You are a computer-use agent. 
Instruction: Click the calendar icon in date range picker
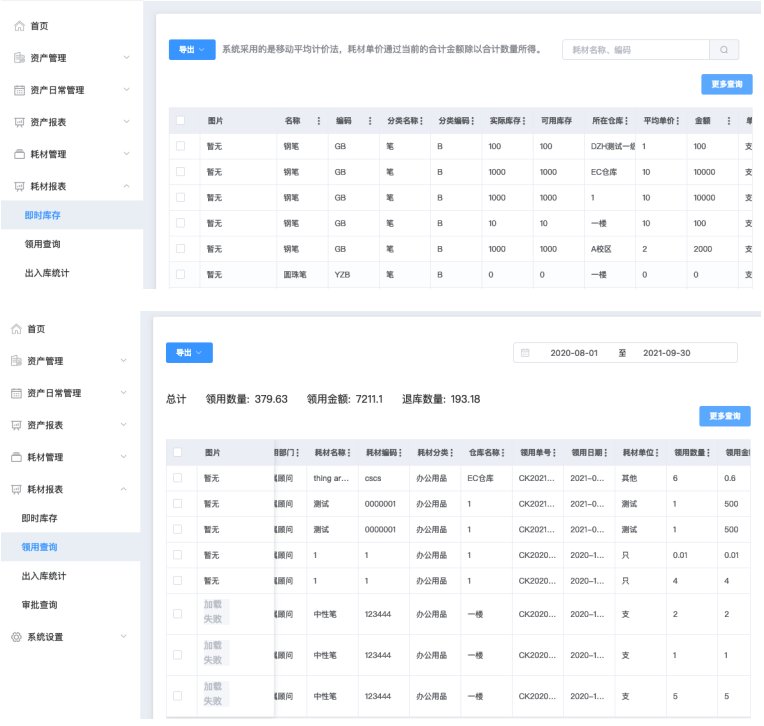pyautogui.click(x=525, y=353)
